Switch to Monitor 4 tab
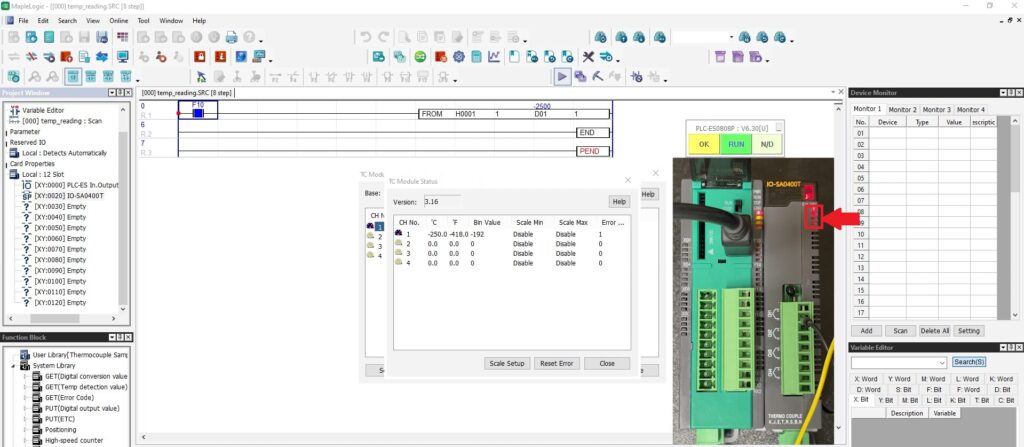 (x=970, y=110)
